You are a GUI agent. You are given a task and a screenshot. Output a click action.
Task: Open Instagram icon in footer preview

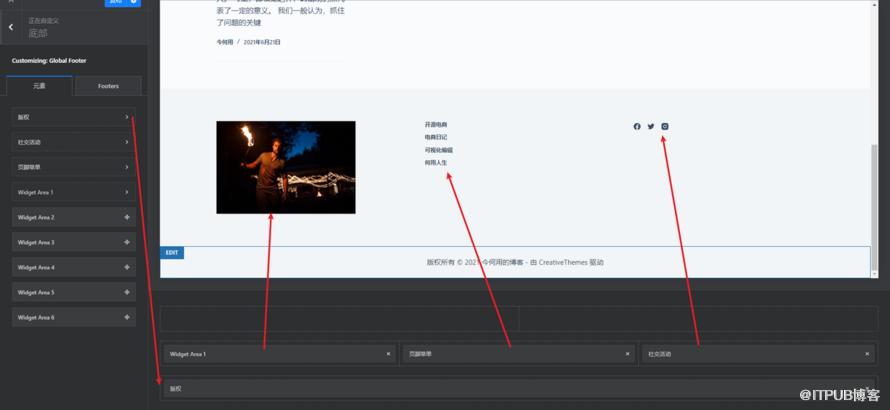click(665, 127)
